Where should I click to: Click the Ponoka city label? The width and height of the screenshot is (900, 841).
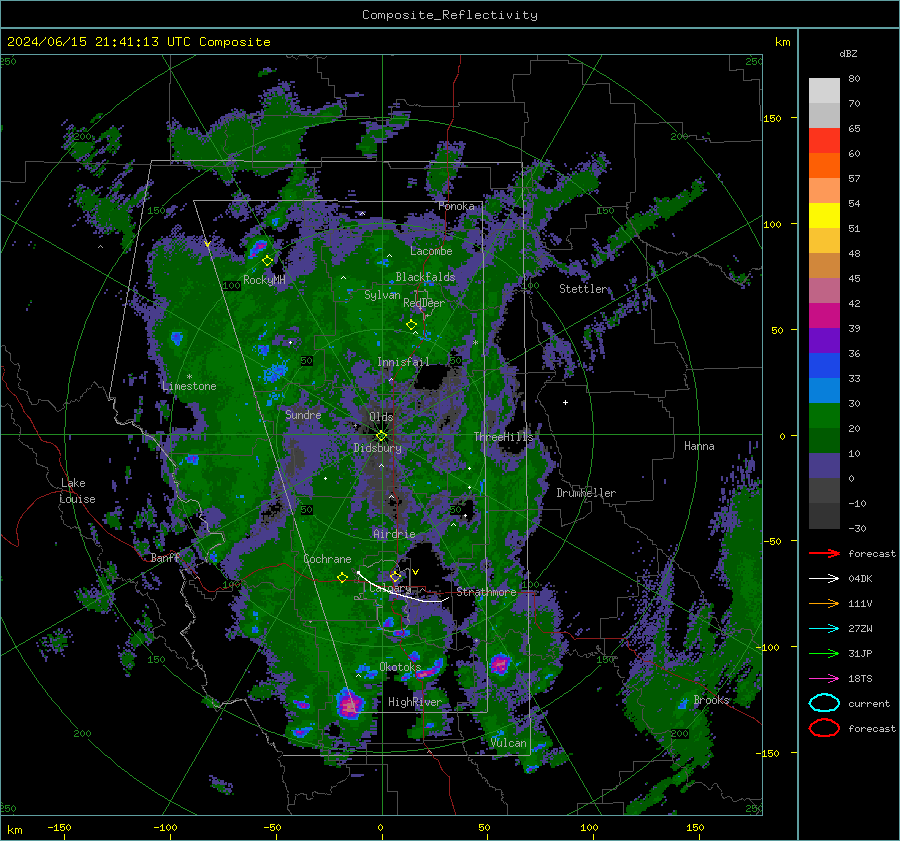pyautogui.click(x=456, y=206)
